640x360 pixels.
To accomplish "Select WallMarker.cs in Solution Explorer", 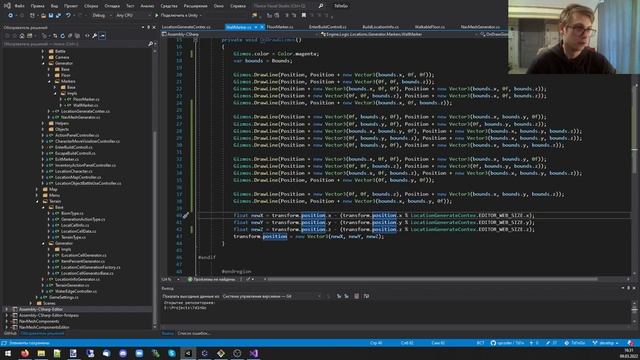I will point(85,105).
